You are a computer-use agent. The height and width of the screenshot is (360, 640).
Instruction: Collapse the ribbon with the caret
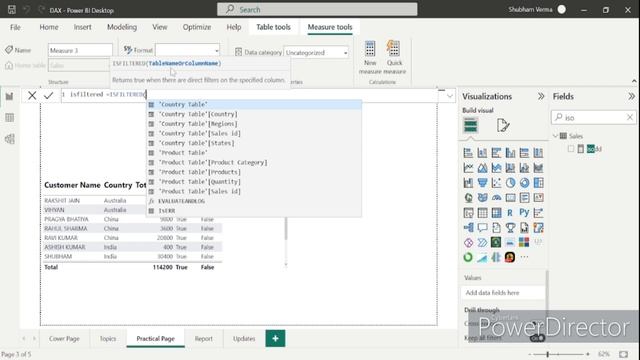(634, 81)
